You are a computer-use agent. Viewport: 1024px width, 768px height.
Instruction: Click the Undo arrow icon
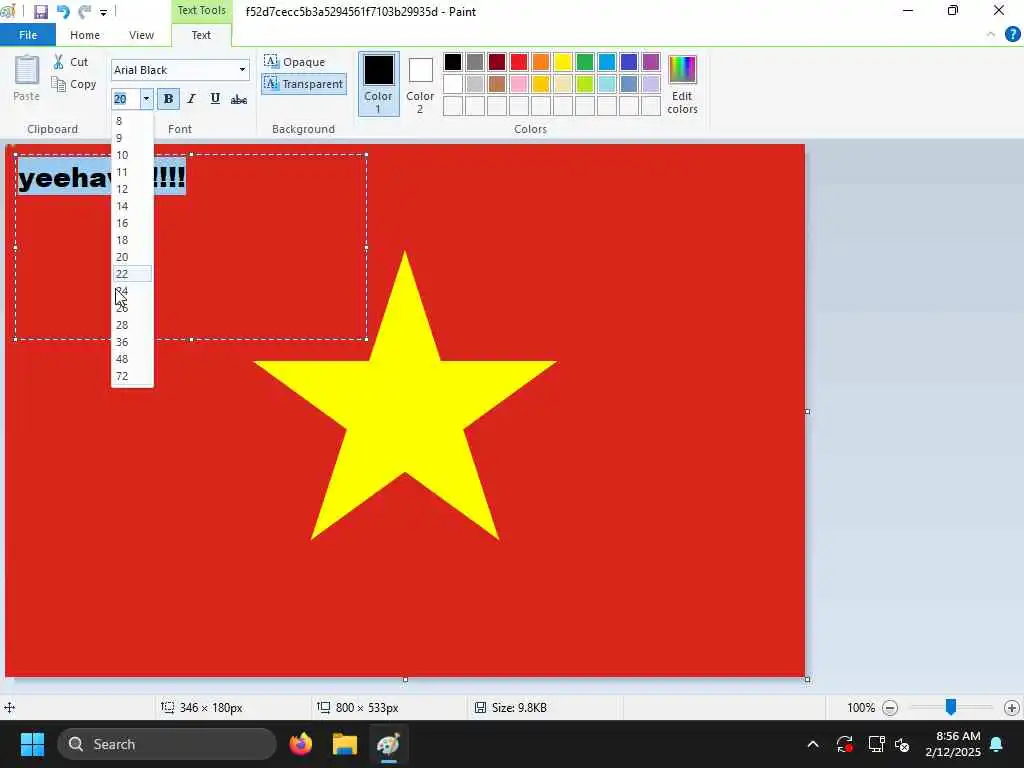coord(63,12)
